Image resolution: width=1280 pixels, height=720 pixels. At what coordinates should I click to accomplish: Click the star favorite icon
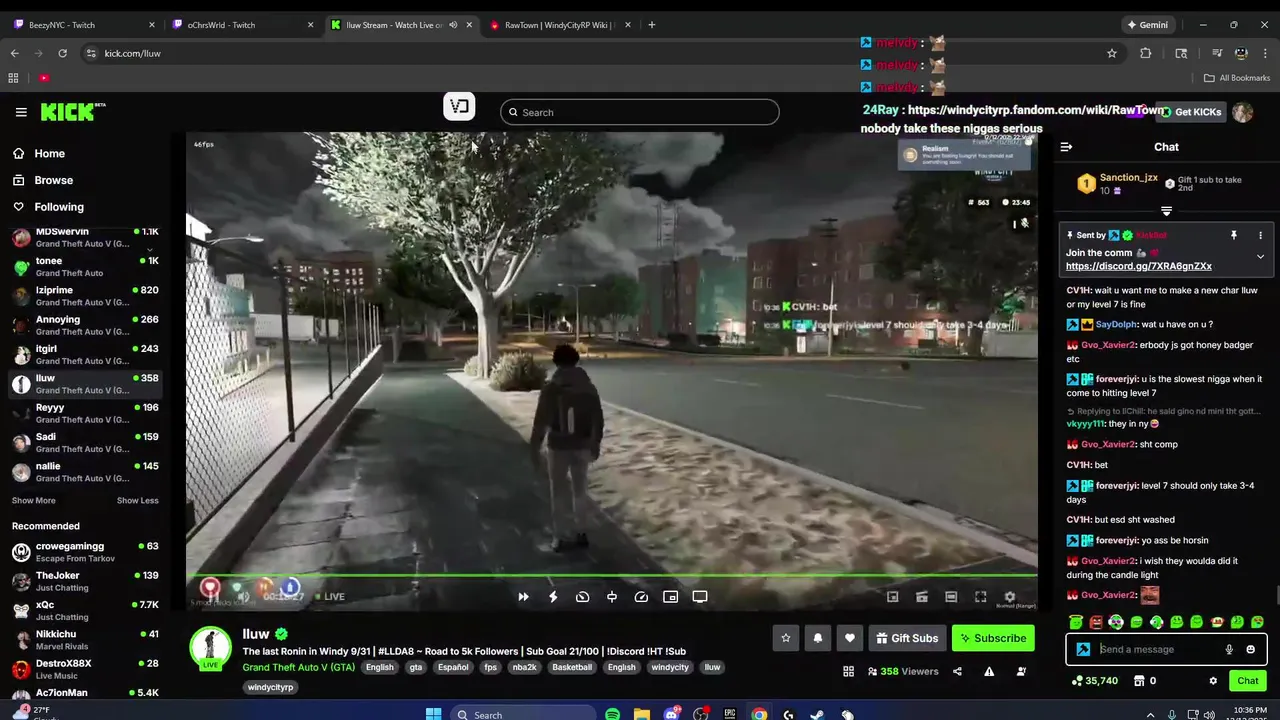pos(786,638)
